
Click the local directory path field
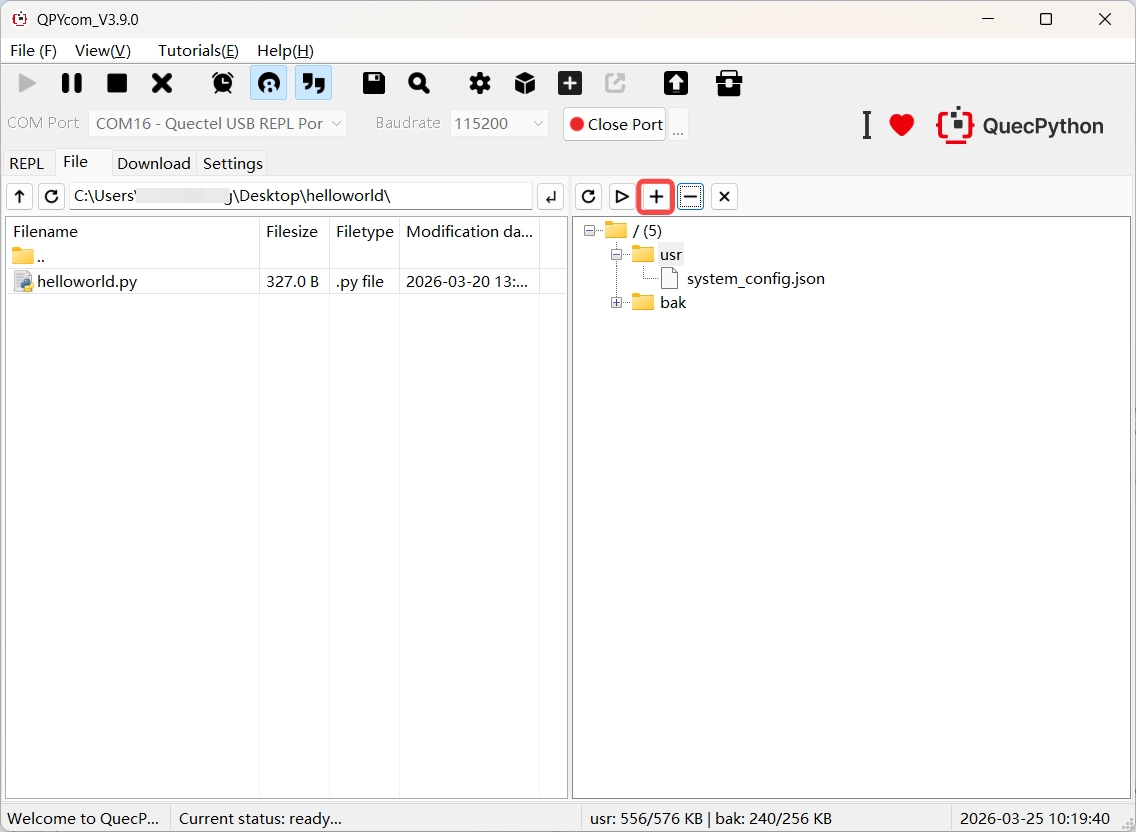point(300,196)
